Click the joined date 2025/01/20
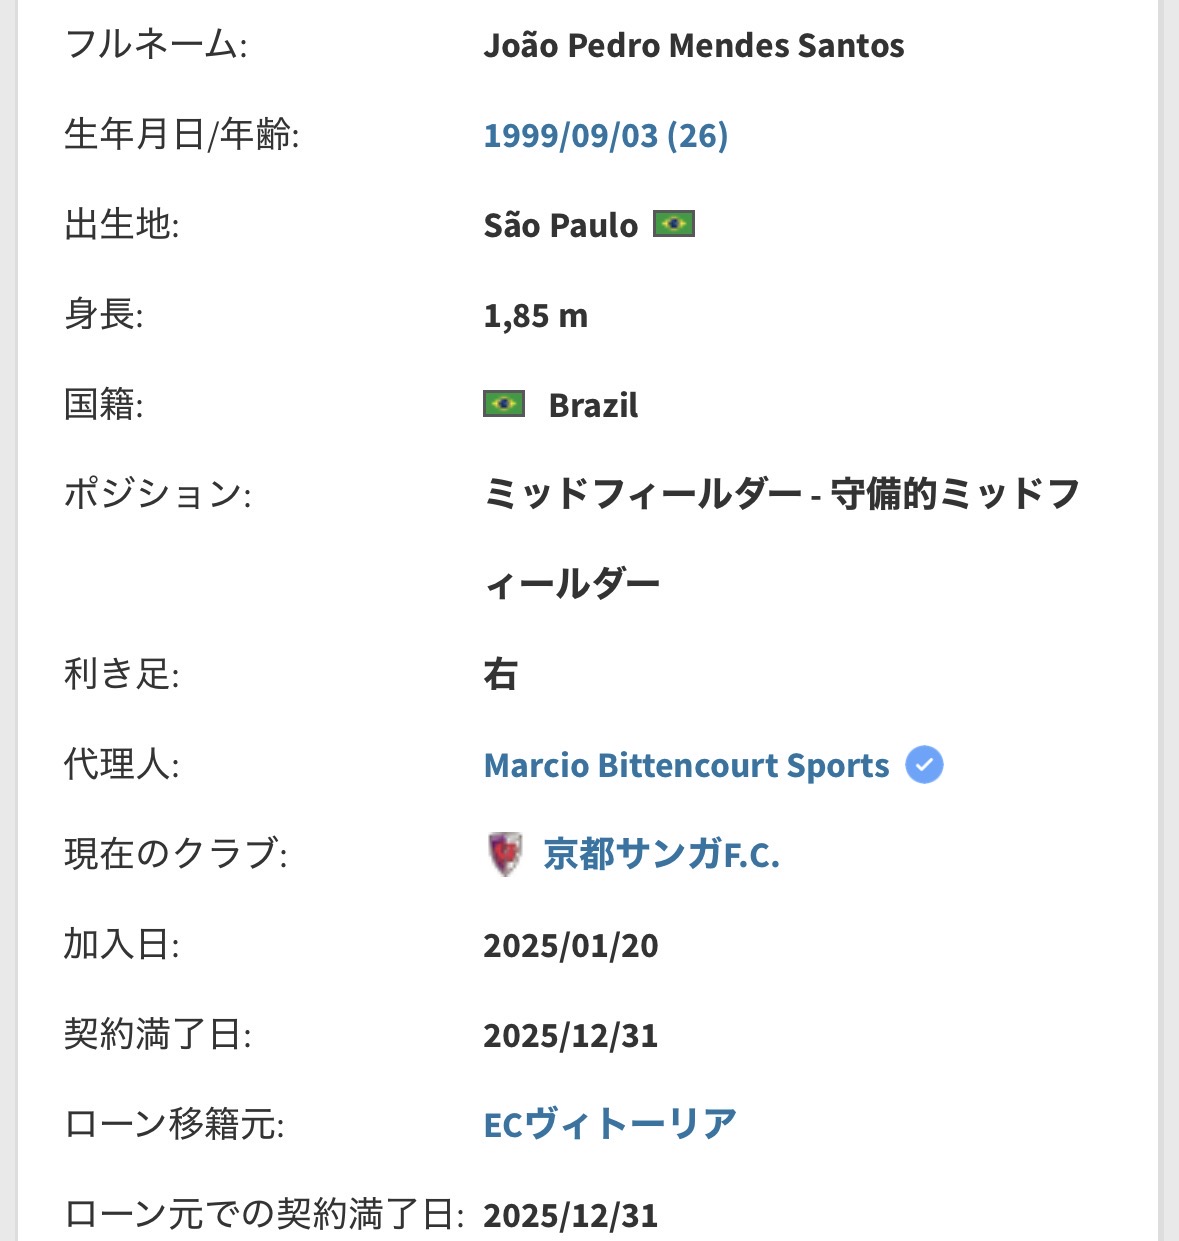The height and width of the screenshot is (1241, 1179). point(571,945)
